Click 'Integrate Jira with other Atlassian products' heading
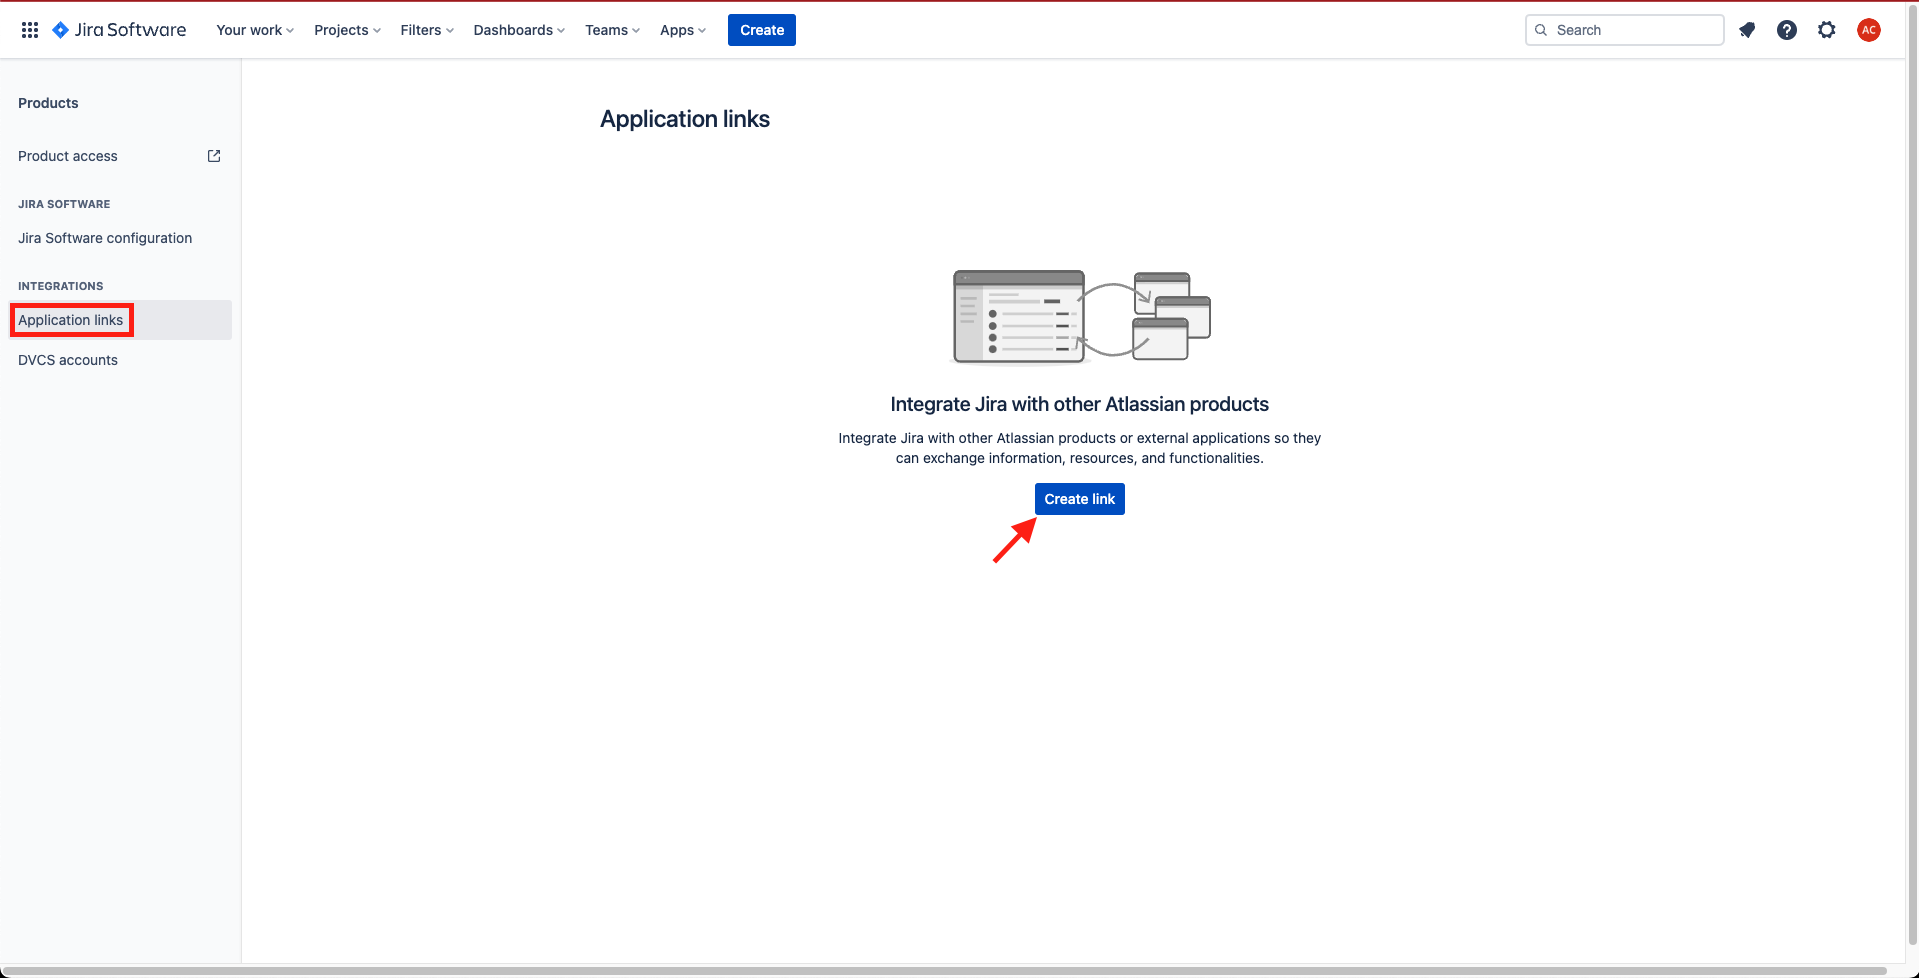 1080,404
